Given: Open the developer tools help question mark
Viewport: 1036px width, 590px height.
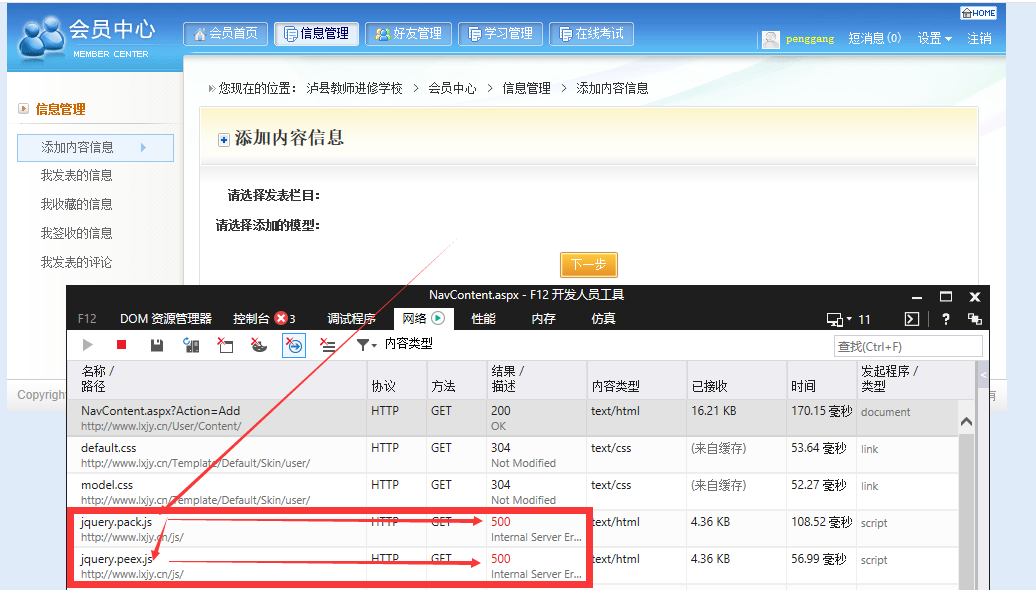Looking at the screenshot, I should click(945, 319).
